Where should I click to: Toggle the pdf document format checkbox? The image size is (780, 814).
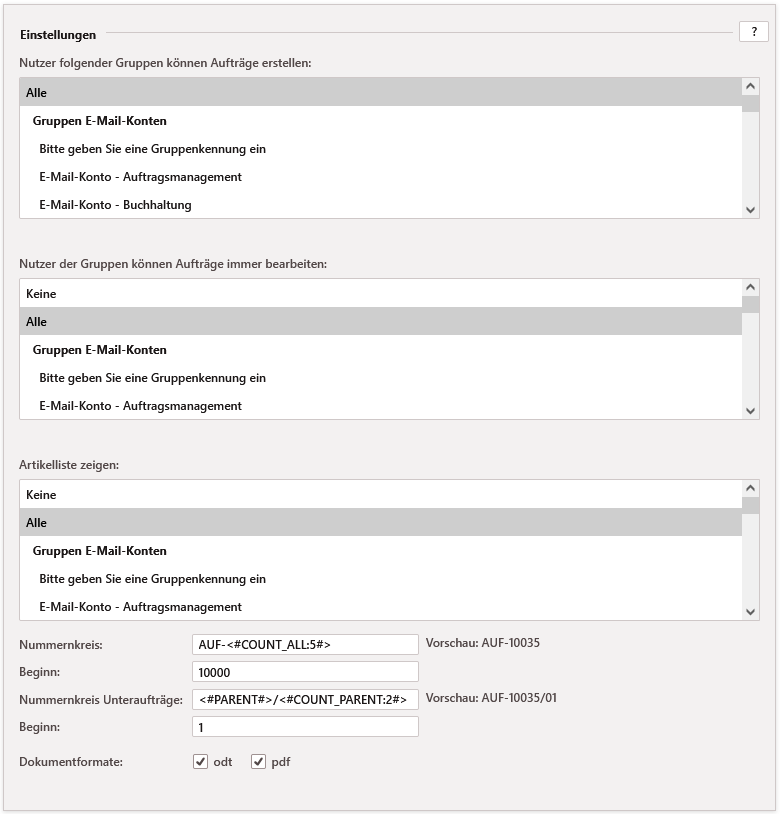[x=259, y=762]
